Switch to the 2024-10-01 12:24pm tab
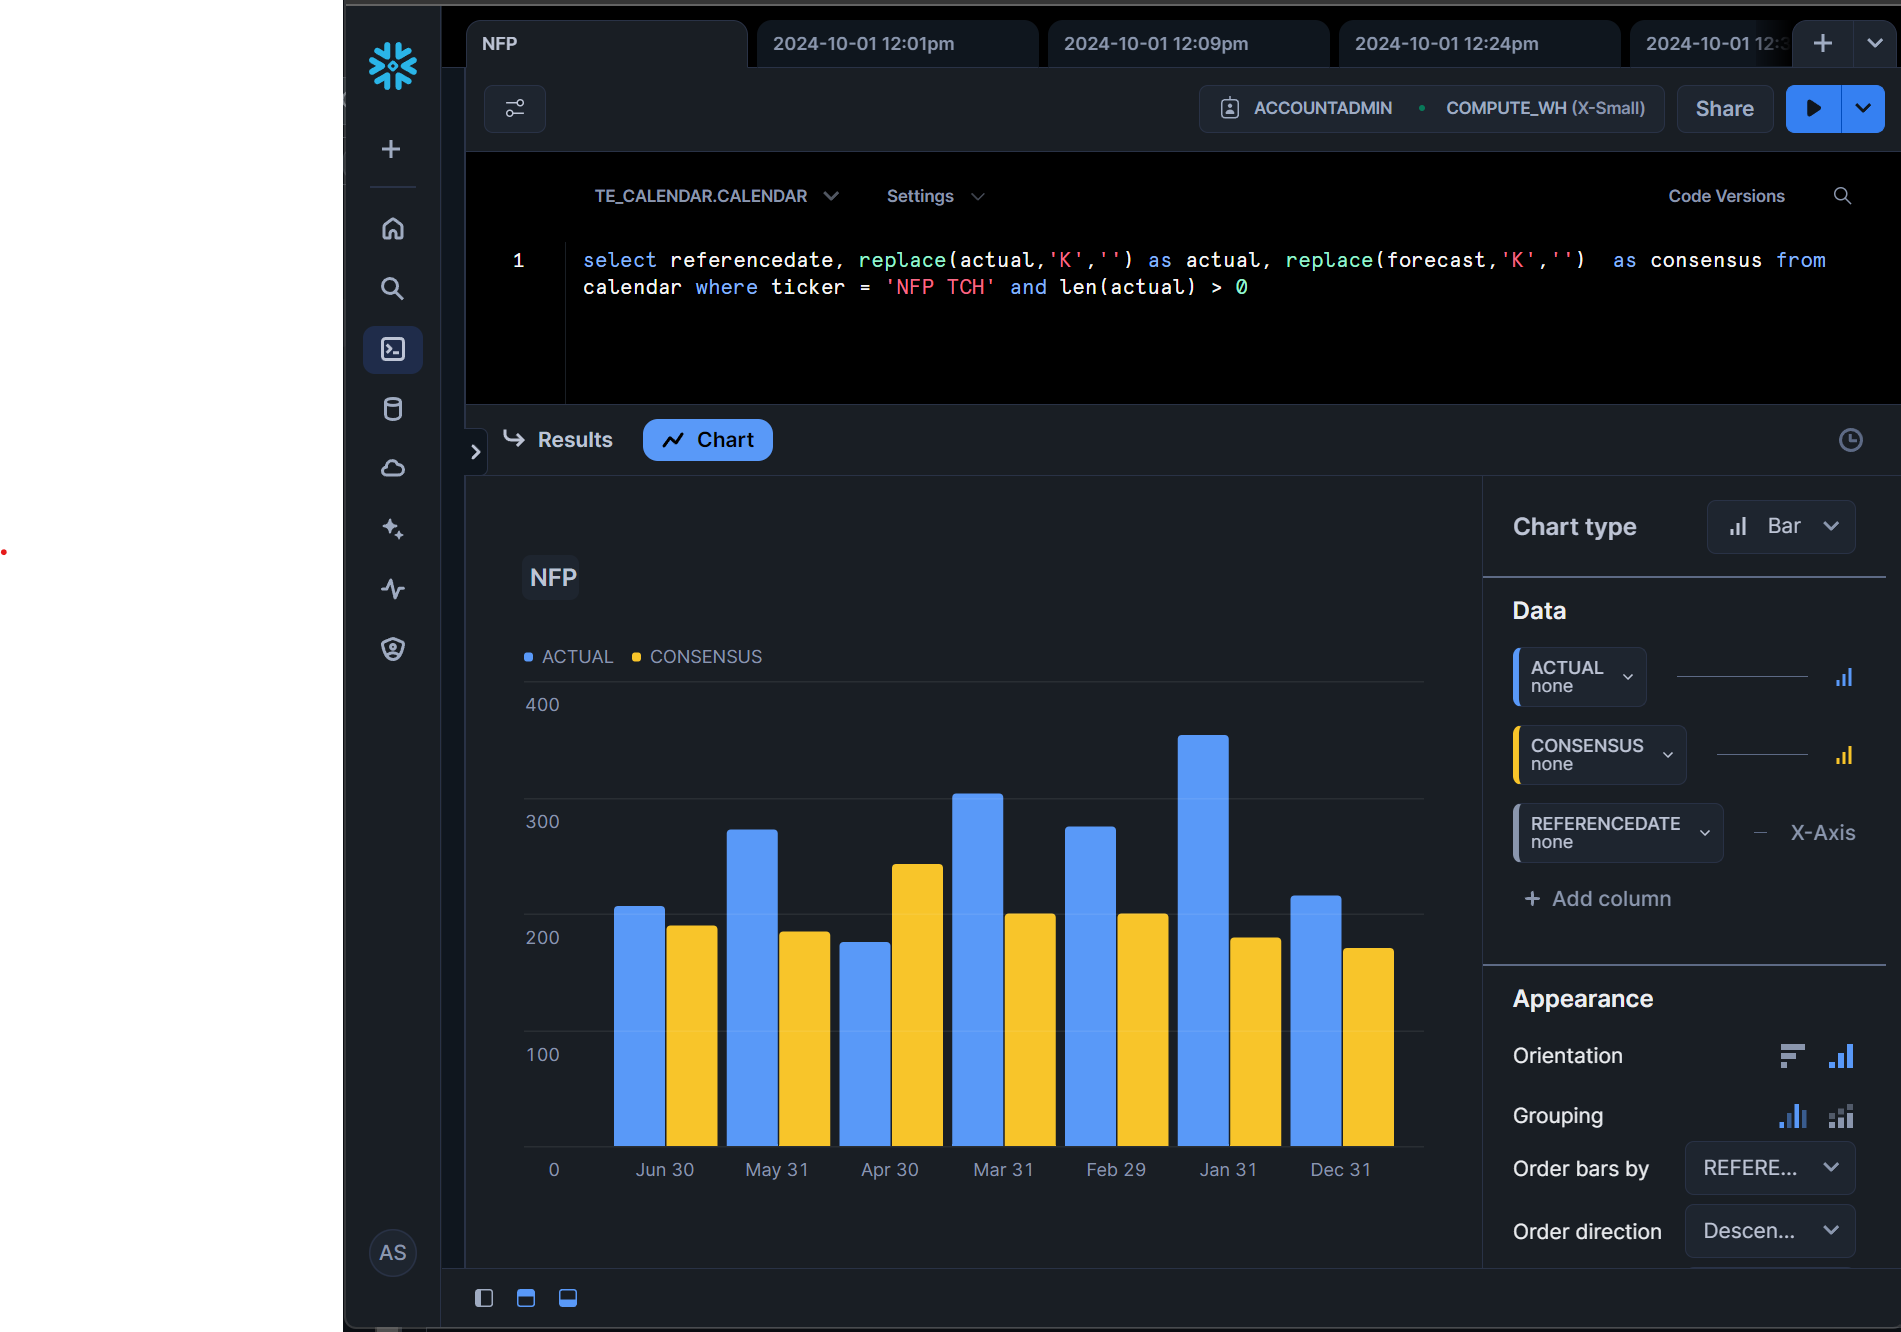The height and width of the screenshot is (1332, 1901). pos(1479,44)
